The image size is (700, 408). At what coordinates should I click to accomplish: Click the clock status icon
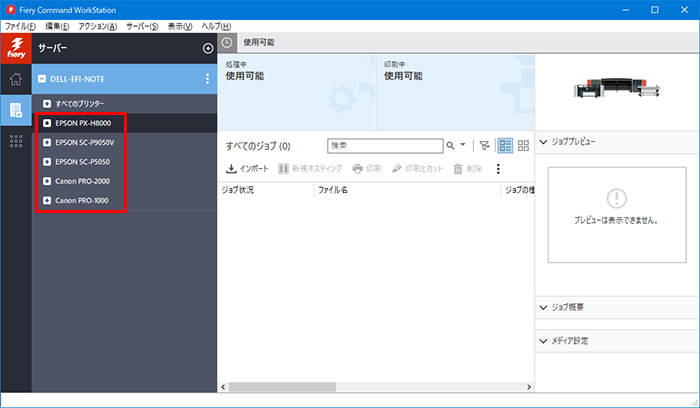[227, 42]
